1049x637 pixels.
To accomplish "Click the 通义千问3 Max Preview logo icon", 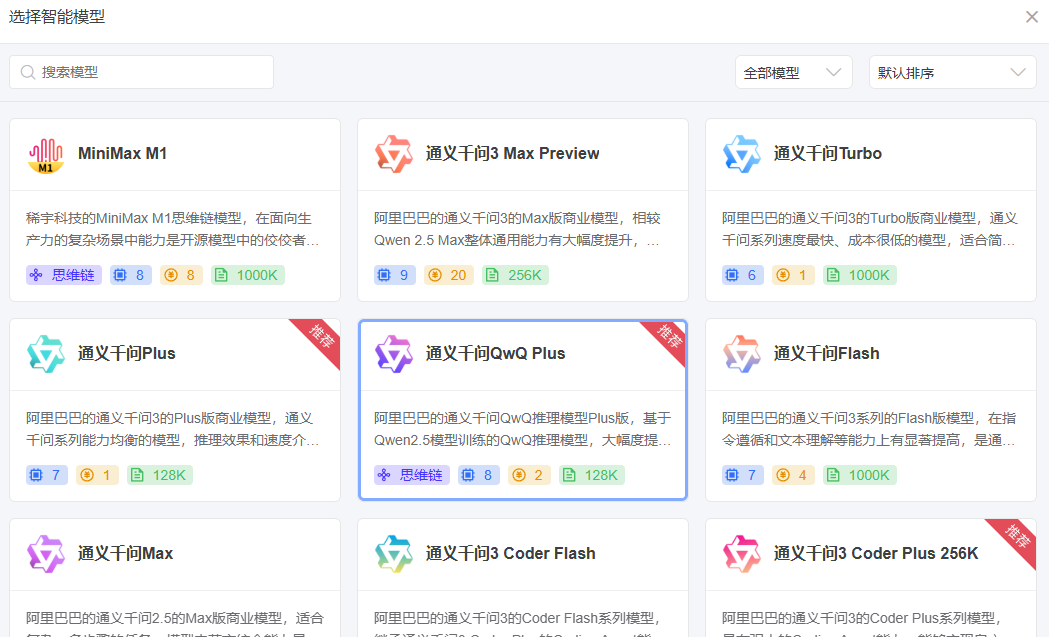I will click(393, 154).
